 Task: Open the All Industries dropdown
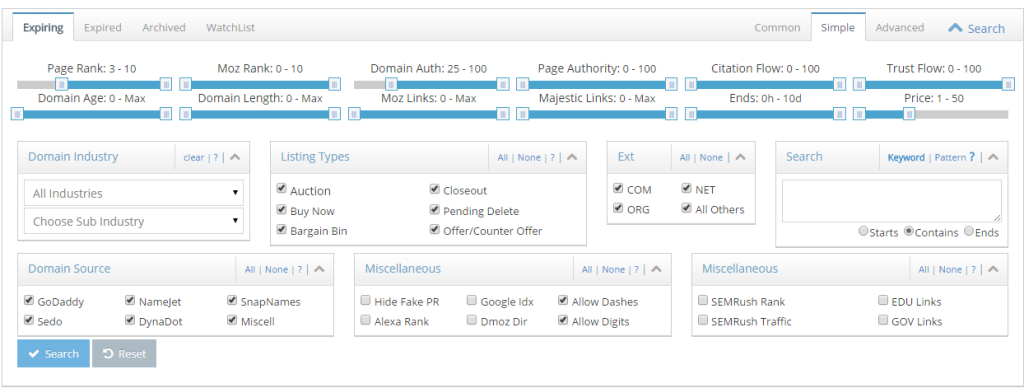coord(134,193)
